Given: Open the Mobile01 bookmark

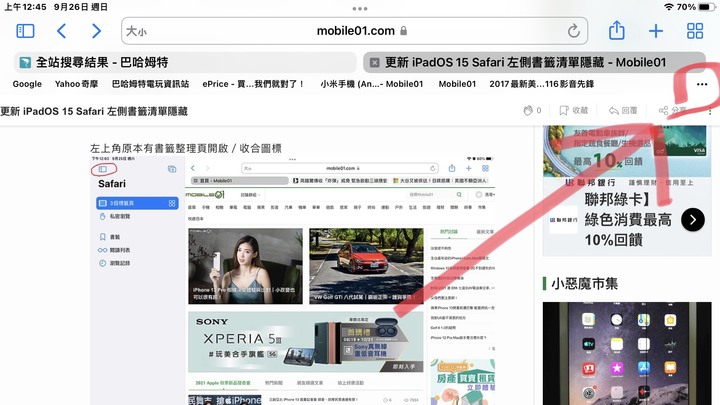Looking at the screenshot, I should 457,84.
